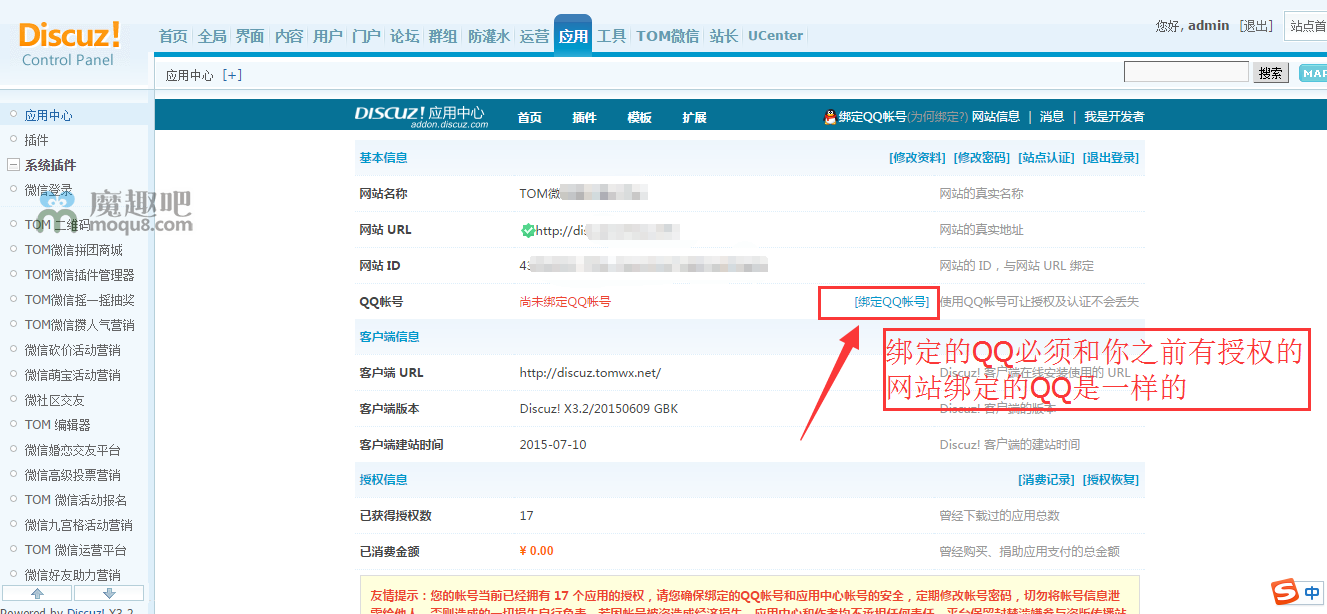Open 微信九宫格活动营销 in the sidebar
1327x614 pixels.
click(x=78, y=525)
